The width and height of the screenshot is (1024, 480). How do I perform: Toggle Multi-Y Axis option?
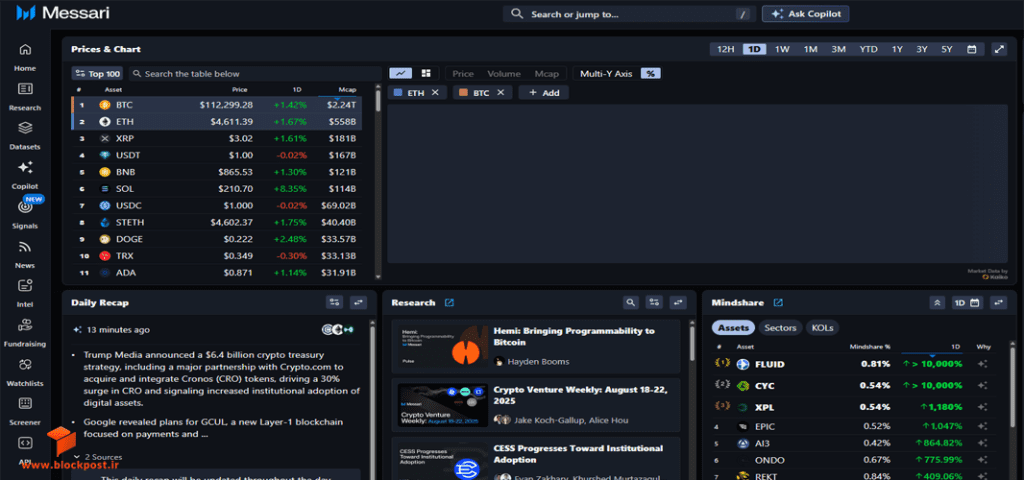tap(606, 74)
